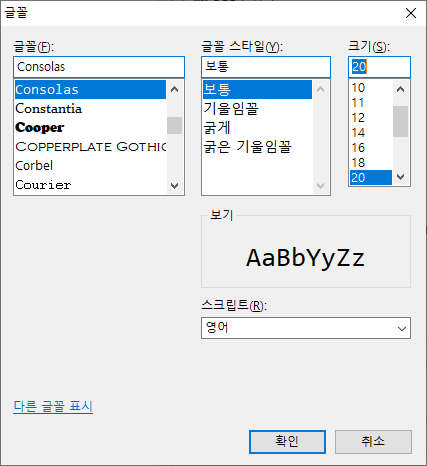Image resolution: width=427 pixels, height=466 pixels.
Task: Choose 기울임꼴 font style
Action: (x=257, y=109)
